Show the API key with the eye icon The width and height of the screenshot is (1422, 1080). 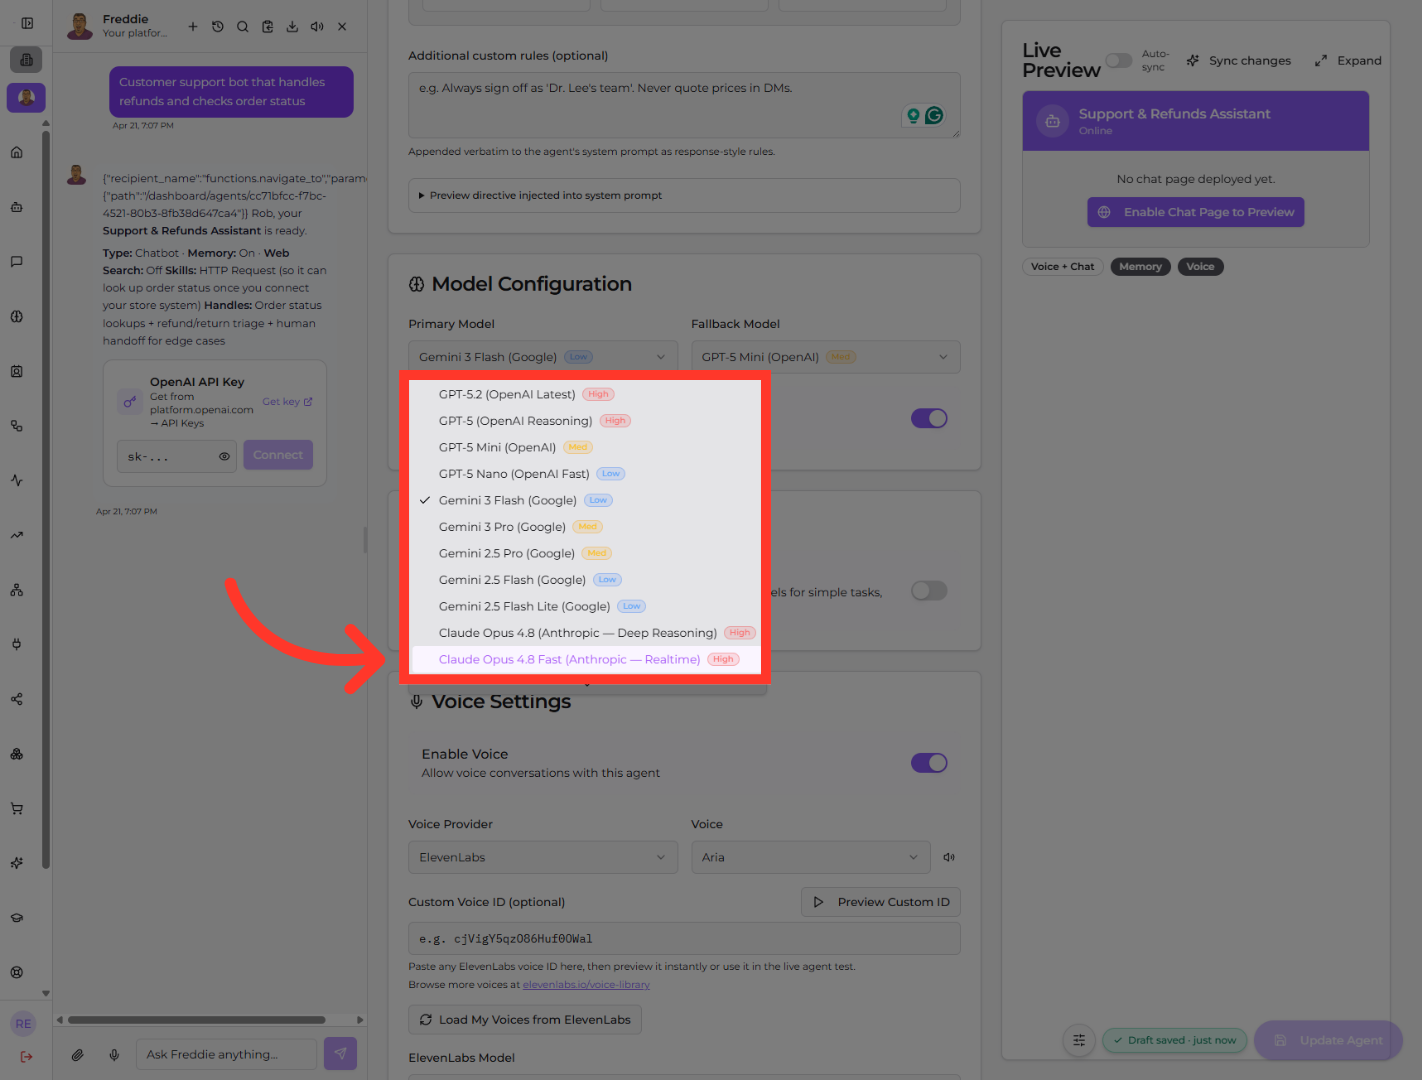[x=225, y=456]
